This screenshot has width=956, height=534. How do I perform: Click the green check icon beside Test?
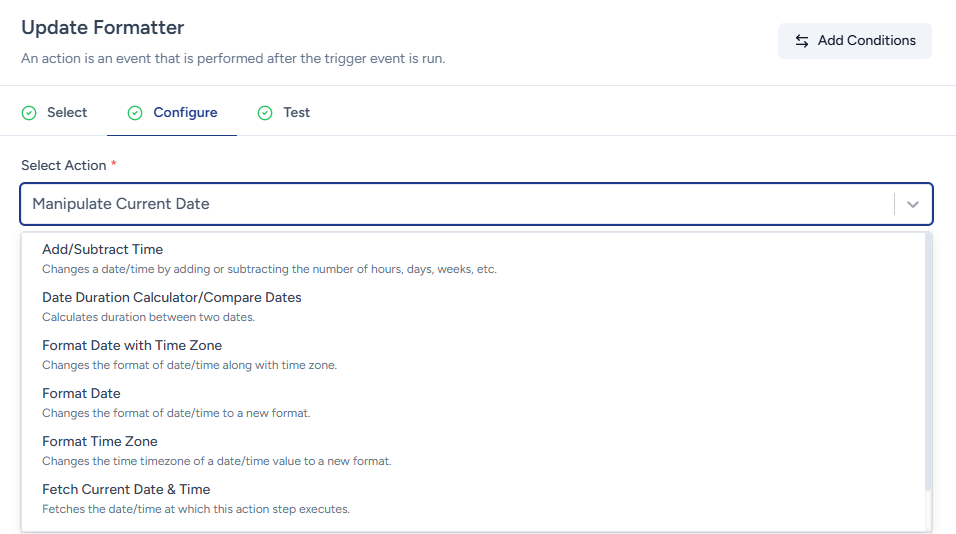pyautogui.click(x=265, y=113)
